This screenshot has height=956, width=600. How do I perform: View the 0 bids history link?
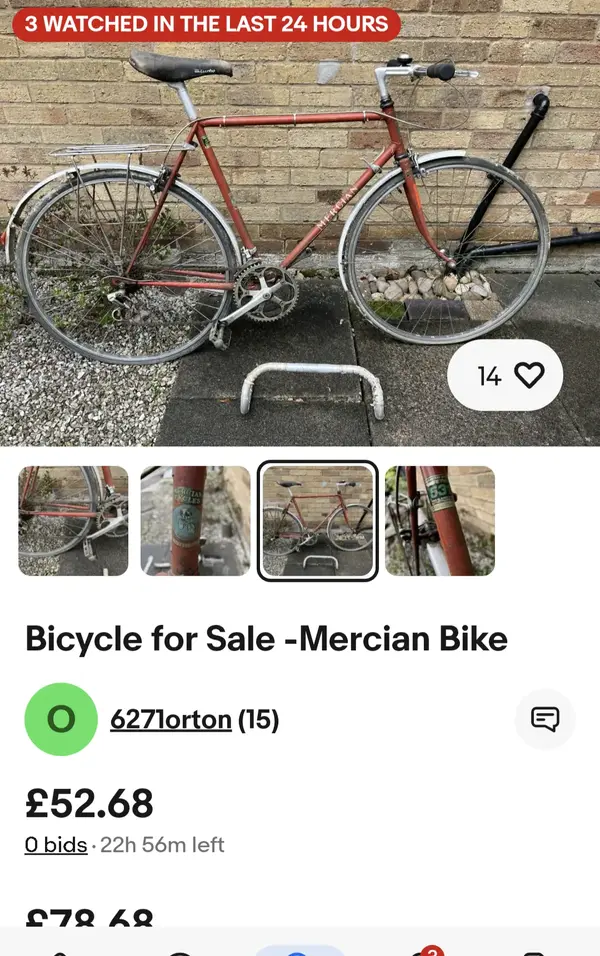point(56,845)
